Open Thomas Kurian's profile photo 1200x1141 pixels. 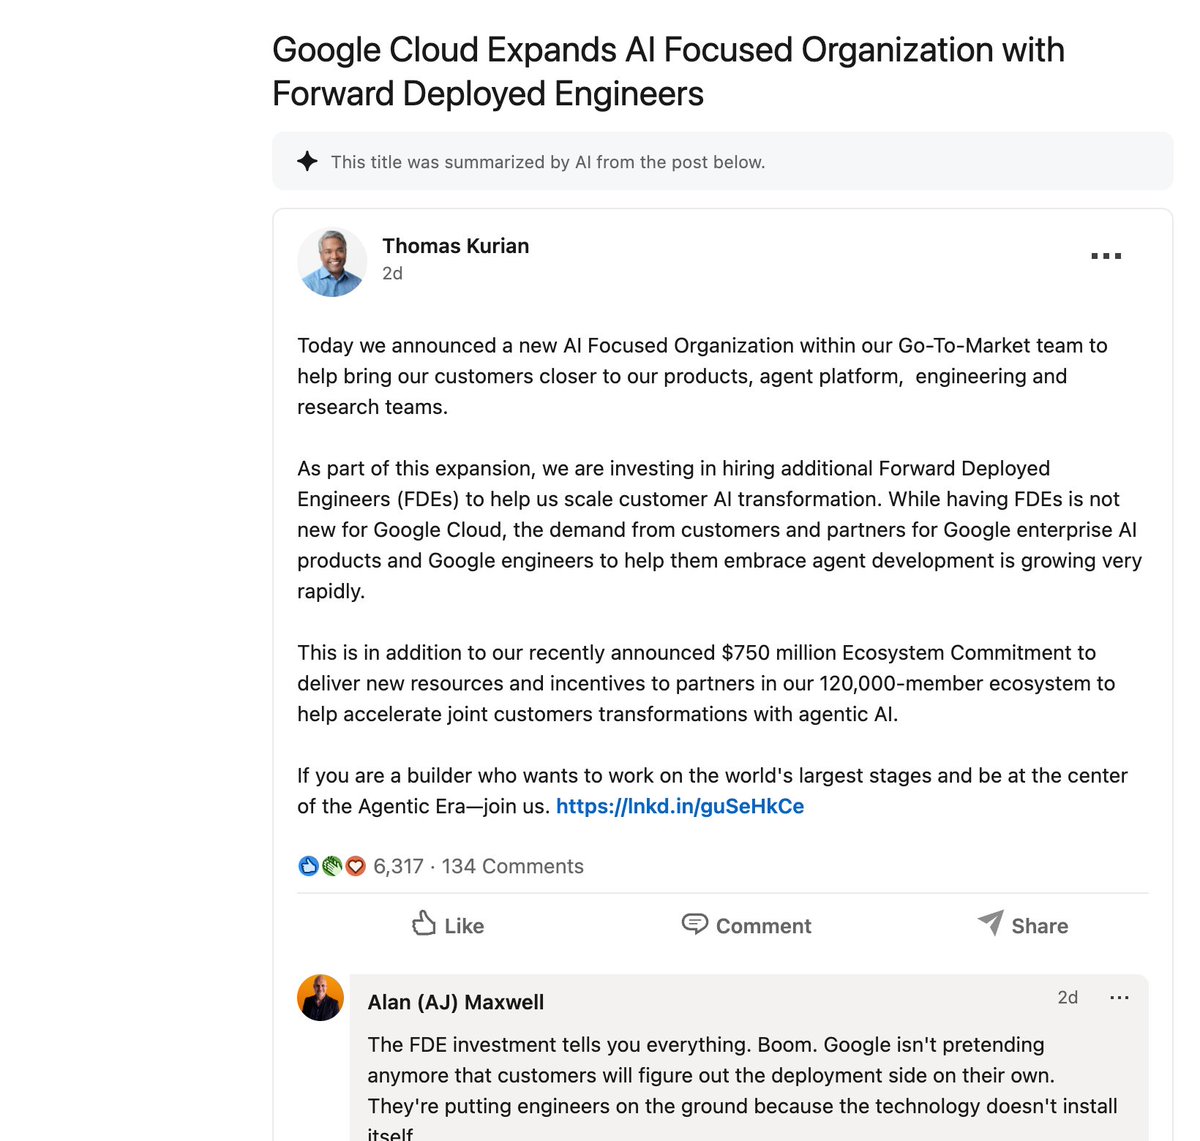(332, 262)
